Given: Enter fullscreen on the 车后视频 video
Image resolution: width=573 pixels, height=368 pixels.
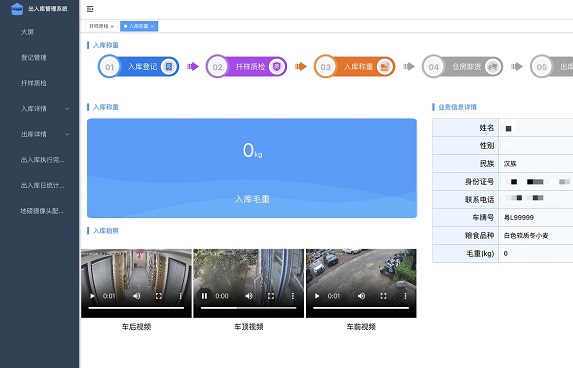Looking at the screenshot, I should point(159,296).
